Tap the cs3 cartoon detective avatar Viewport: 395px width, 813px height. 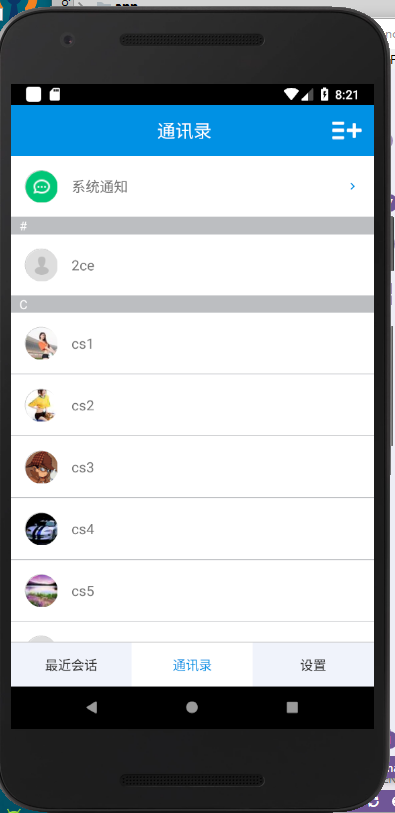click(41, 467)
